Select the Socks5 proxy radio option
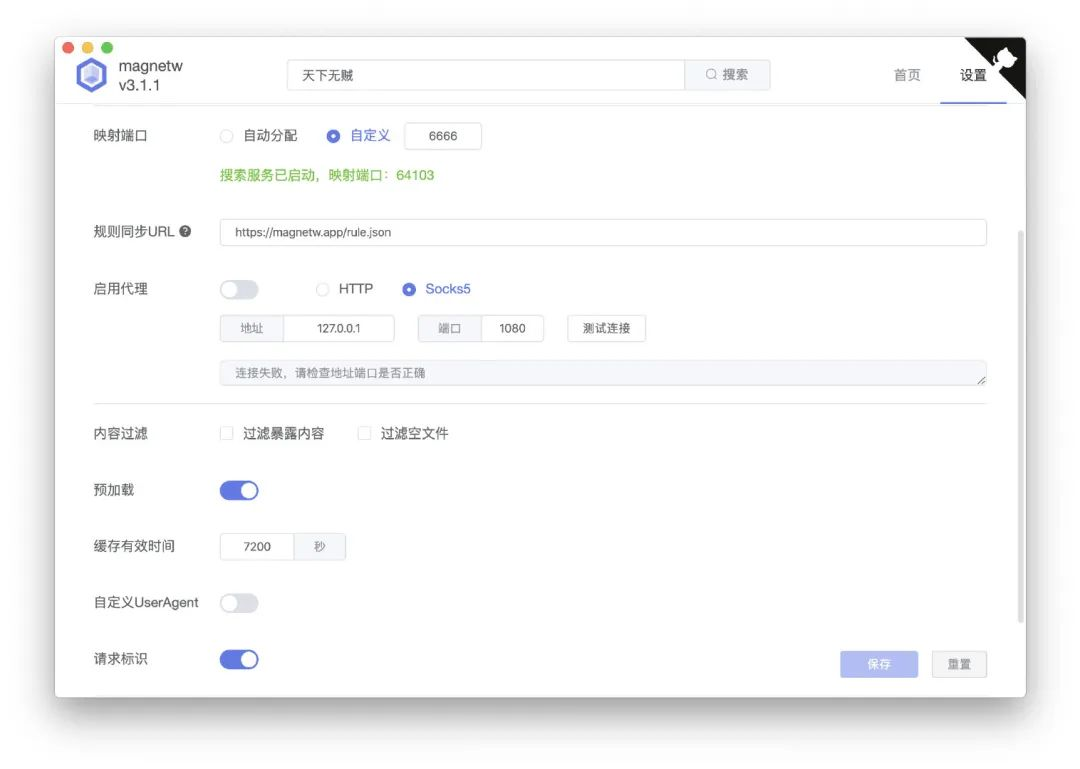Viewport: 1080px width, 769px height. [x=408, y=288]
